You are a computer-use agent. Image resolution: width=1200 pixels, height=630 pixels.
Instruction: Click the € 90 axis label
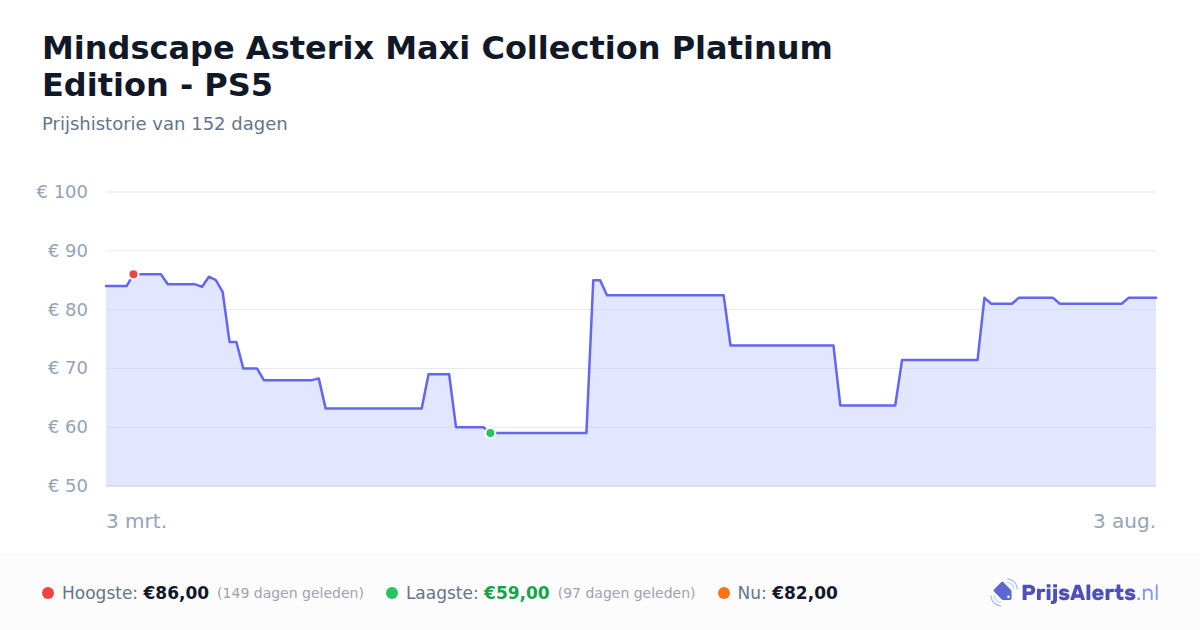(x=67, y=251)
